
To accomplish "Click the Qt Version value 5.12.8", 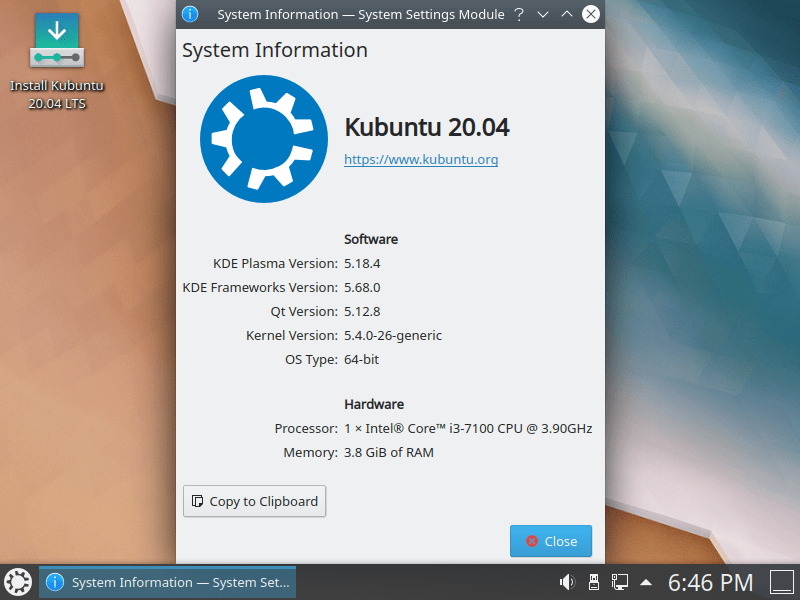I will [x=362, y=312].
